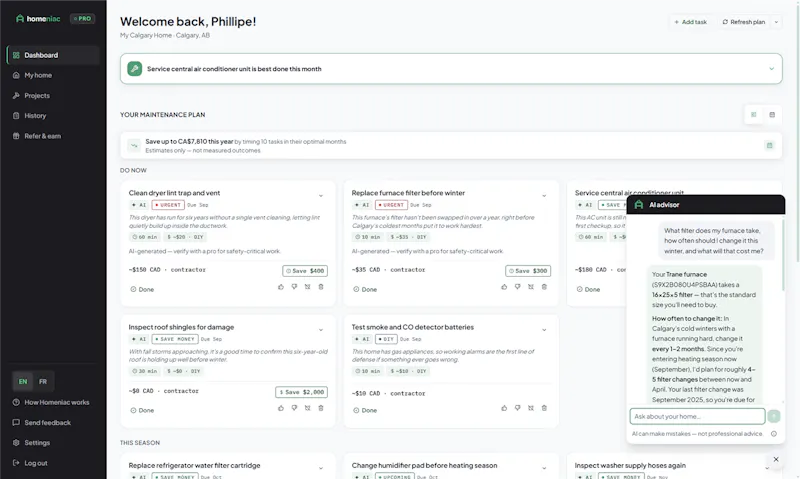Thumbs down Clean dryer lint trap task
This screenshot has width=800, height=479.
tap(294, 287)
